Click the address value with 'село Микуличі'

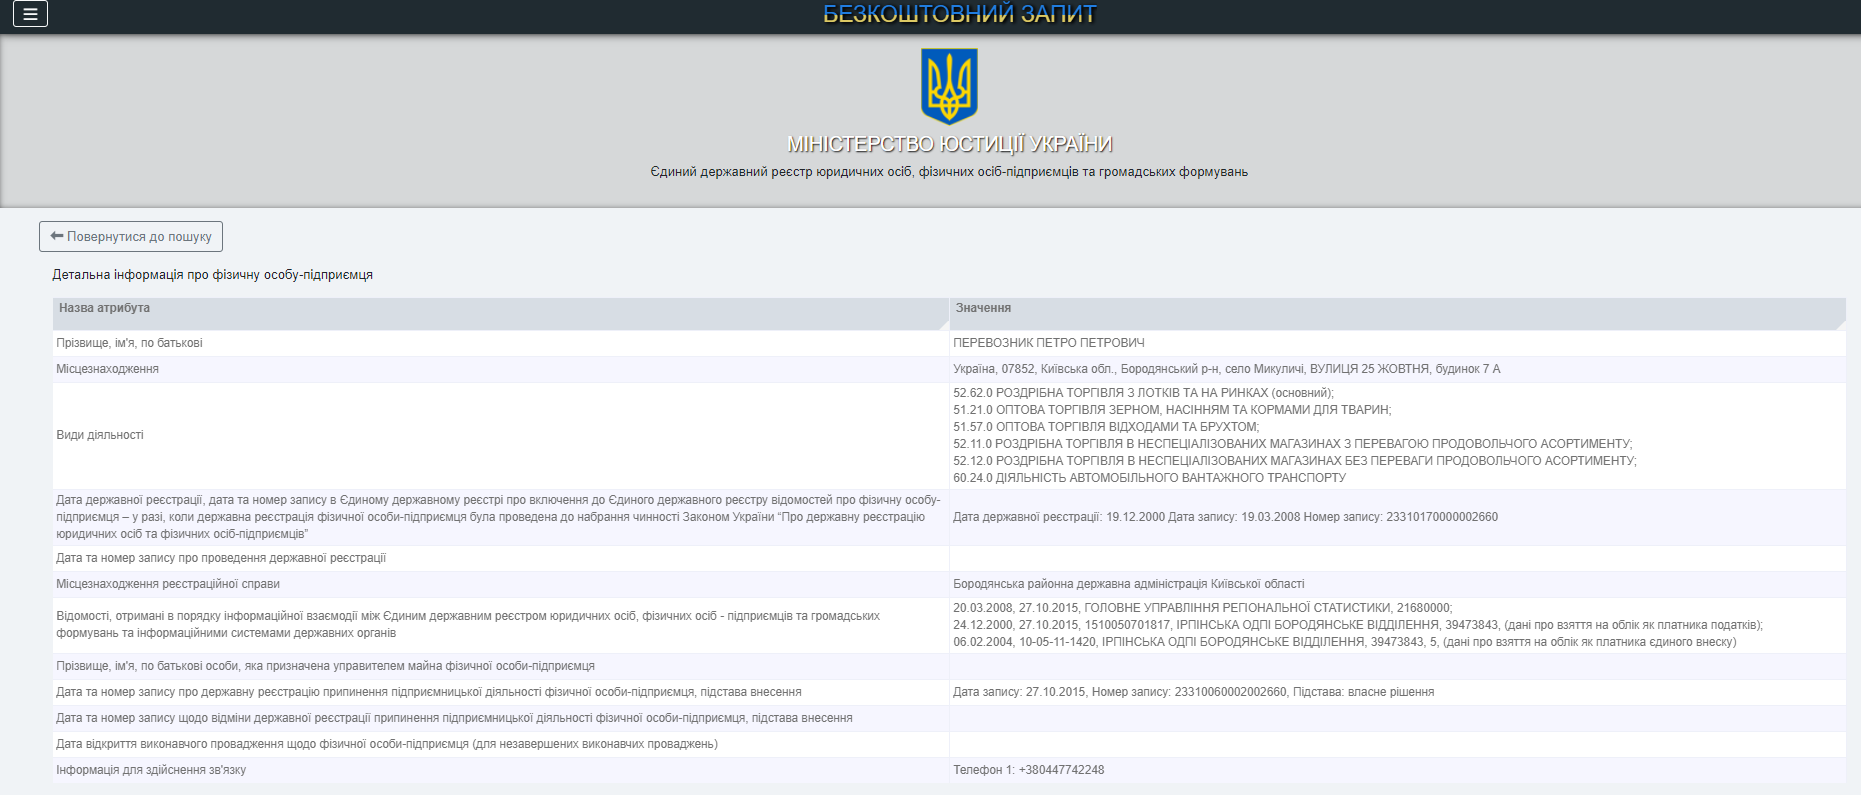1226,369
